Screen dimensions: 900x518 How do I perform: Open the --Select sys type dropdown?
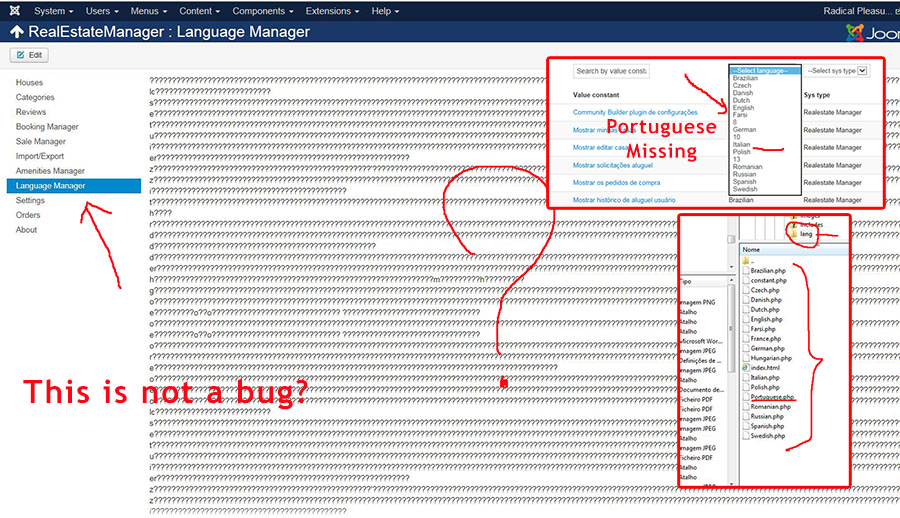(836, 71)
